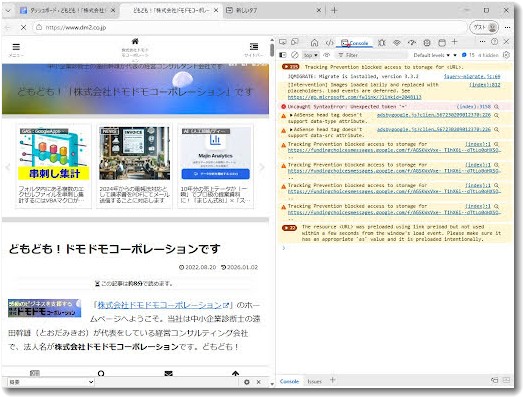
Task: Add more tools with the plus icon
Action: coord(454,42)
